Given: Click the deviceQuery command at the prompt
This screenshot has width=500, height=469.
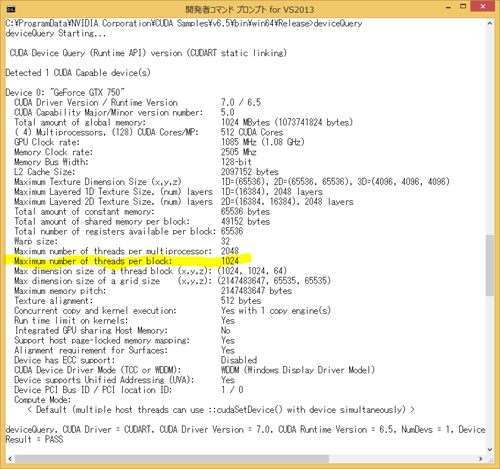Looking at the screenshot, I should [x=338, y=24].
